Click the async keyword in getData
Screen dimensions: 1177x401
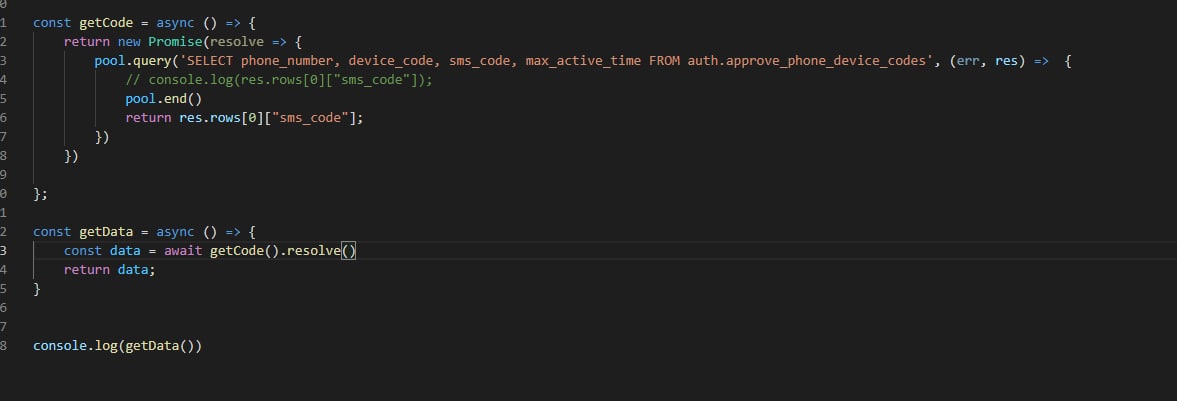(175, 231)
